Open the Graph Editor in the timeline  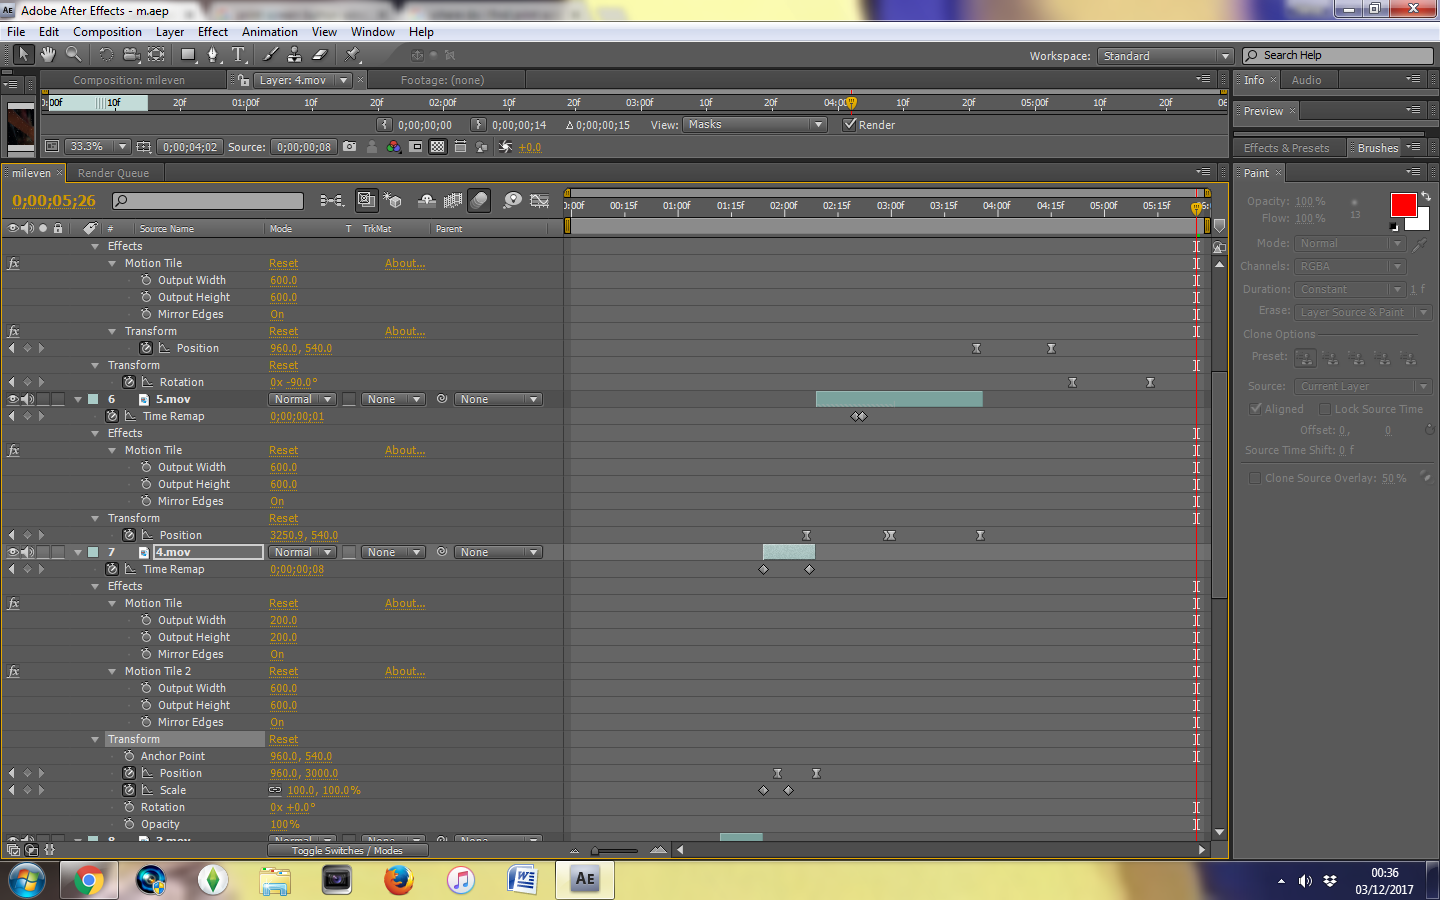tap(539, 200)
